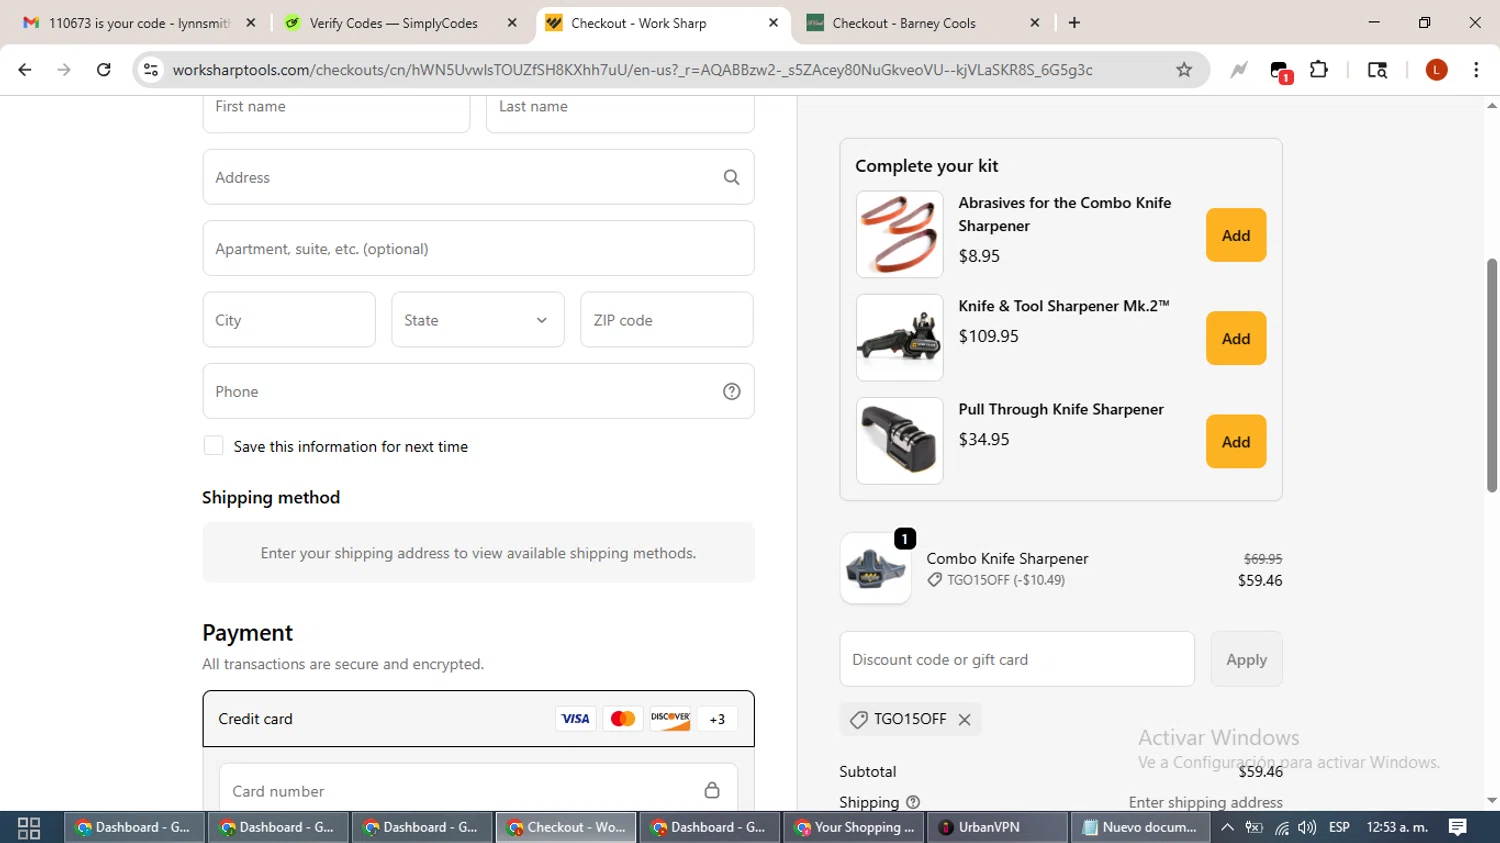Open the Extensions puzzle icon
This screenshot has width=1500, height=843.
1319,70
